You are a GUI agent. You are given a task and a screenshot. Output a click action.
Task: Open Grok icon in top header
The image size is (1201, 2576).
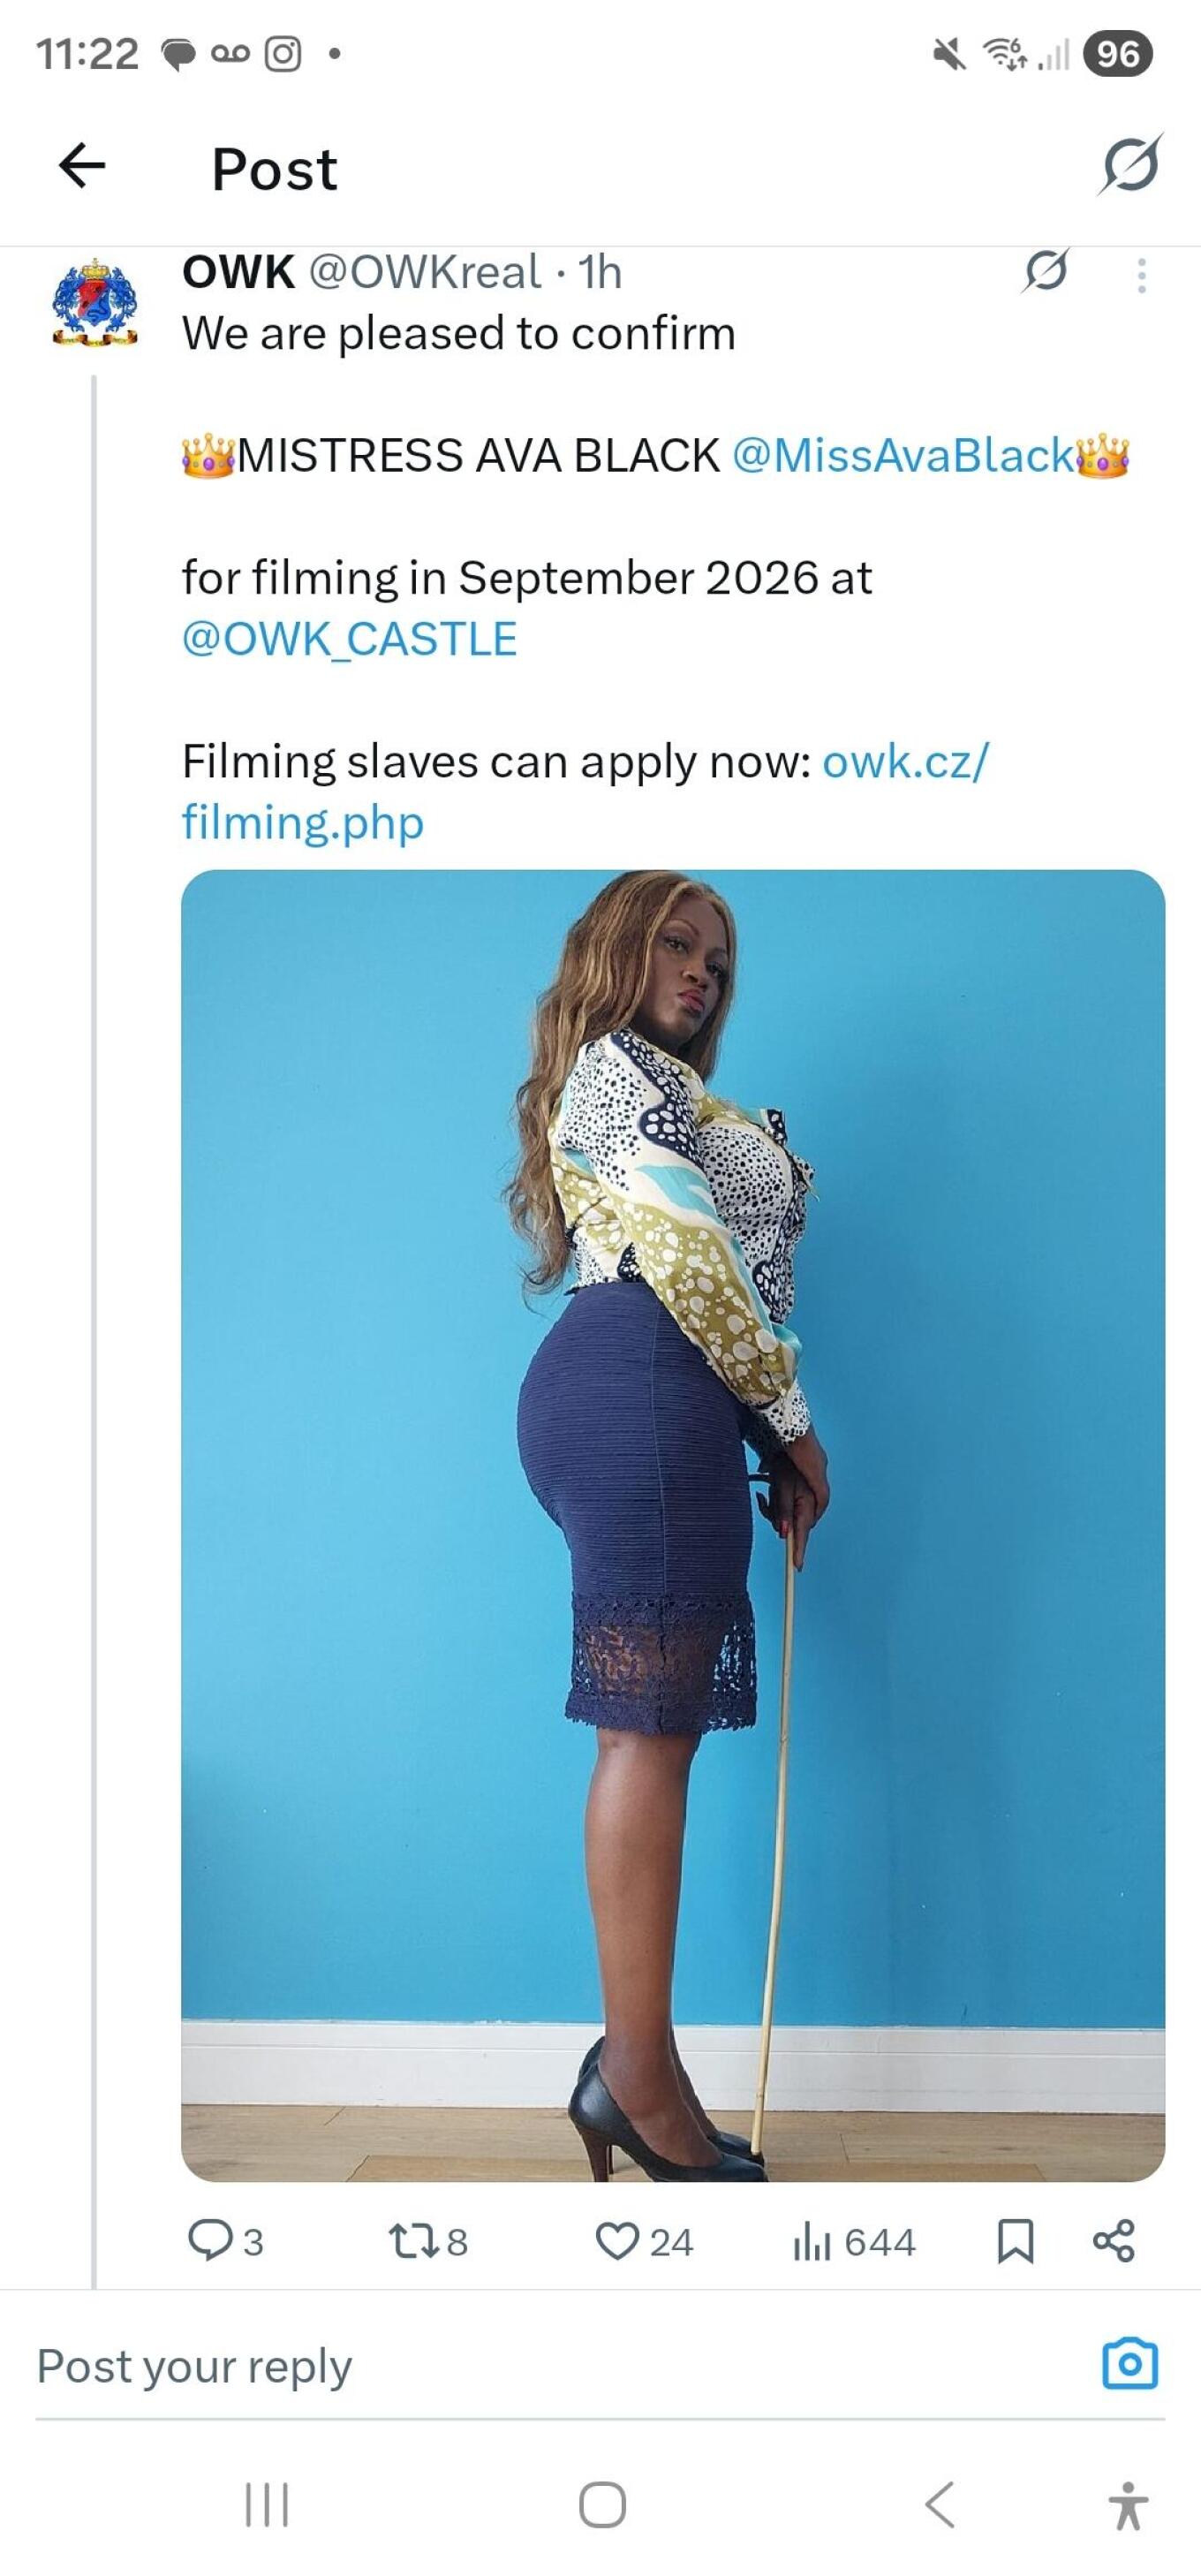1130,164
